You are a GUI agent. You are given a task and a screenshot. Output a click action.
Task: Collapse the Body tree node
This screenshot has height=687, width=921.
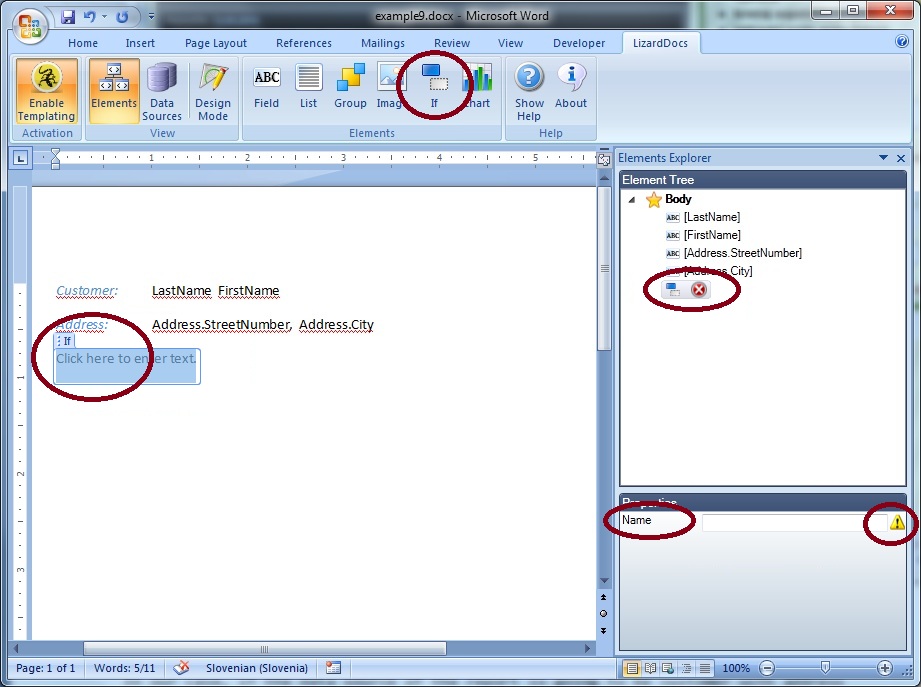(x=632, y=200)
